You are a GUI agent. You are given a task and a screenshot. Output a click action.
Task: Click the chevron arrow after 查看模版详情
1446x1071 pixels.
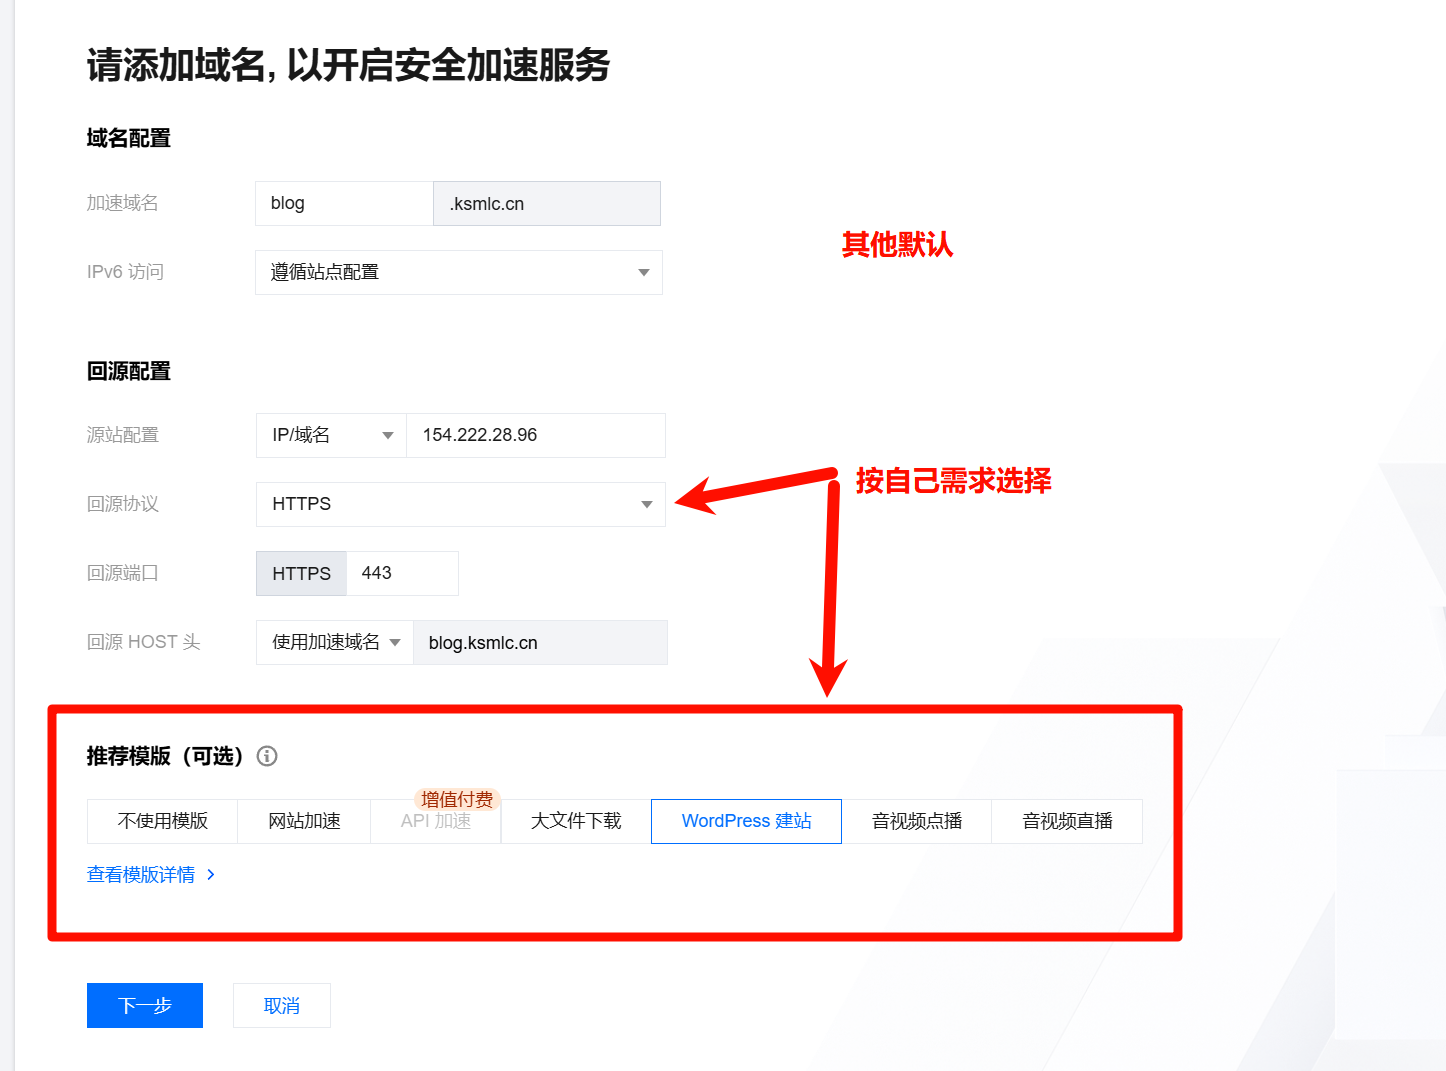[x=211, y=875]
